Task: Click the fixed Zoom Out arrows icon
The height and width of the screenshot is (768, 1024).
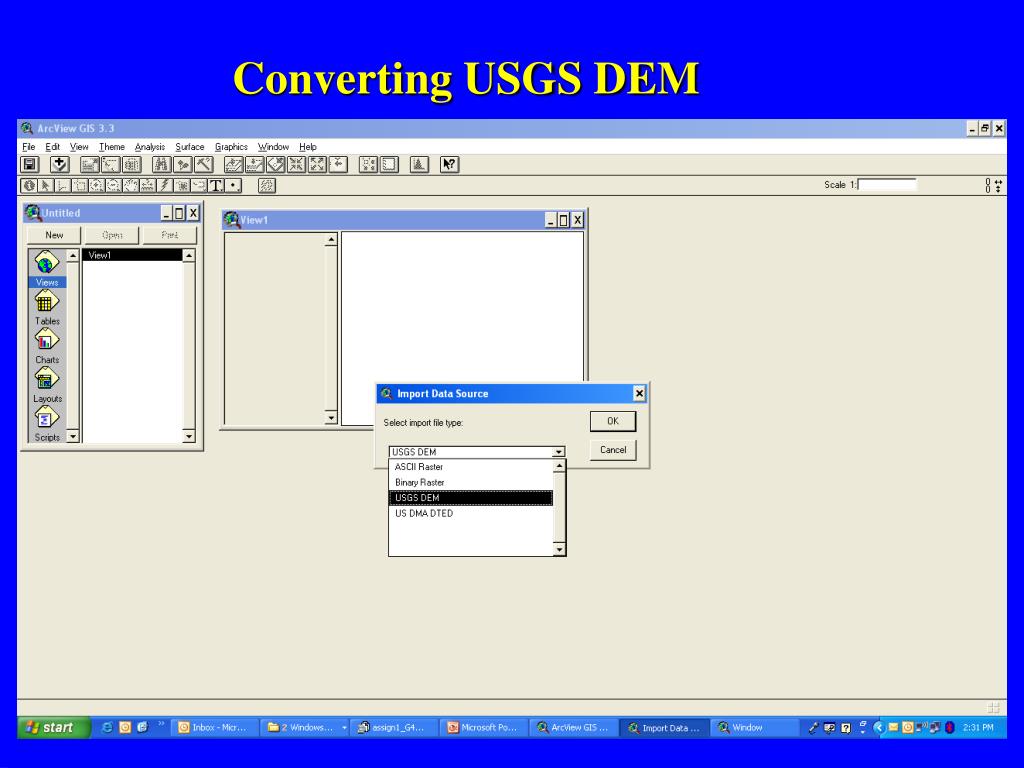Action: point(317,165)
